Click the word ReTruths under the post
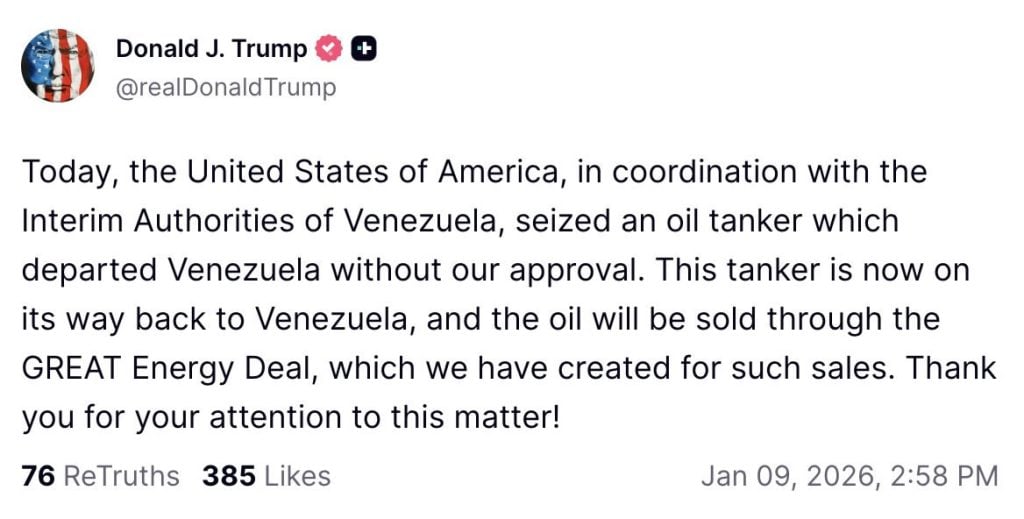This screenshot has height=519, width=1024. click(121, 476)
